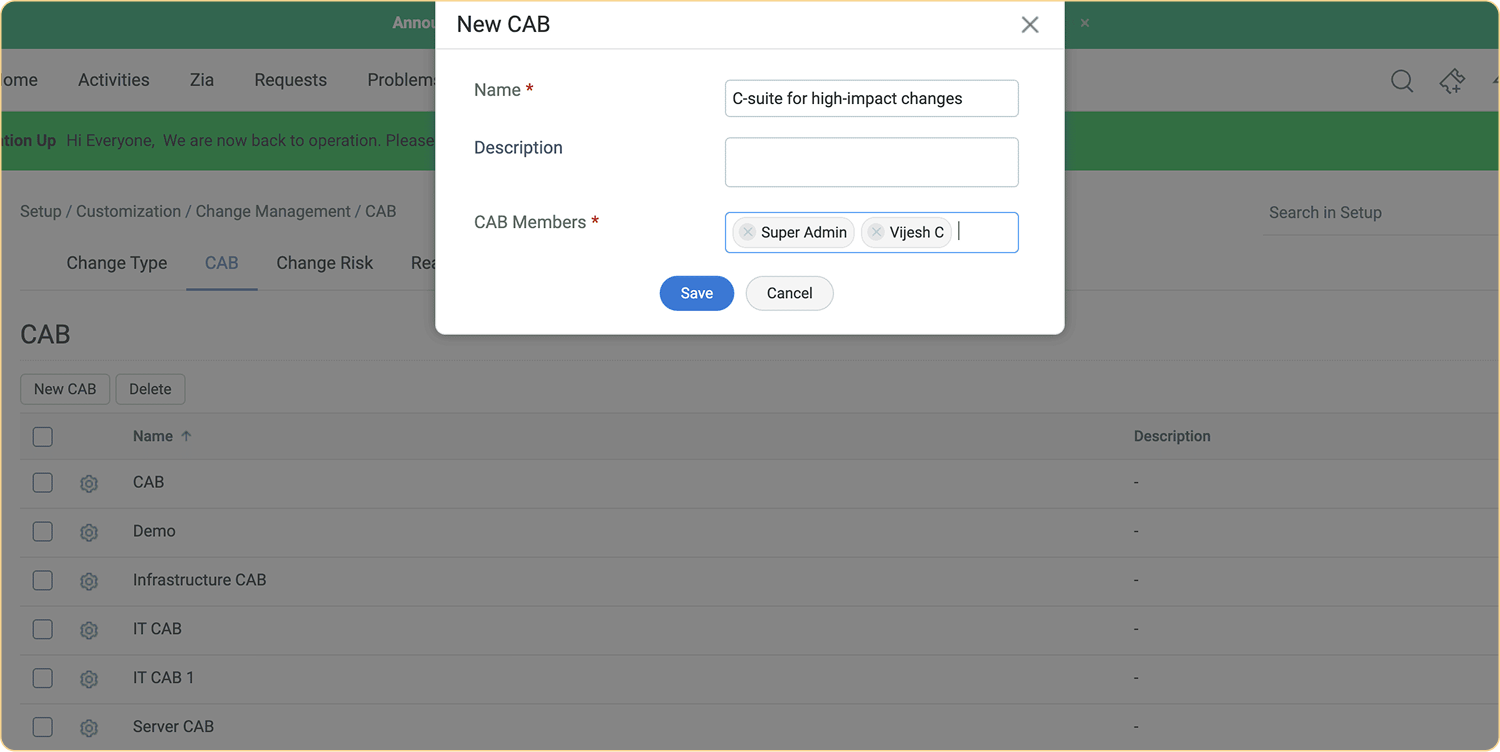Click the New CAB button

64,389
